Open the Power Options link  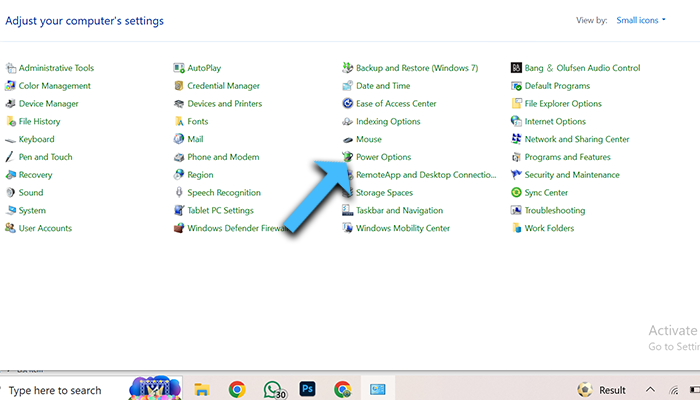tap(383, 157)
